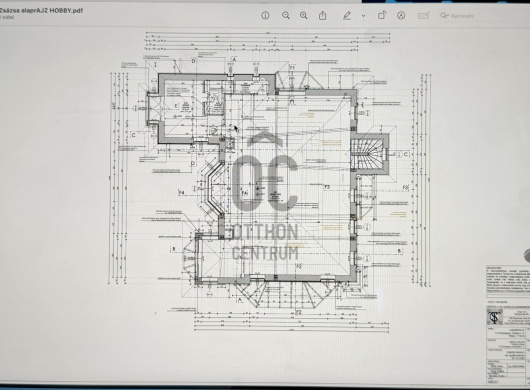The height and width of the screenshot is (390, 530).
Task: Click the zoom out magnifier
Action: coord(286,16)
